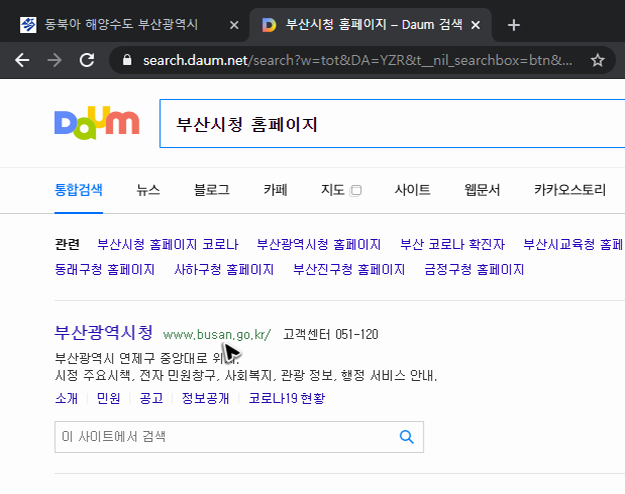Open the 지도 search tab
The height and width of the screenshot is (494, 625).
pos(332,190)
